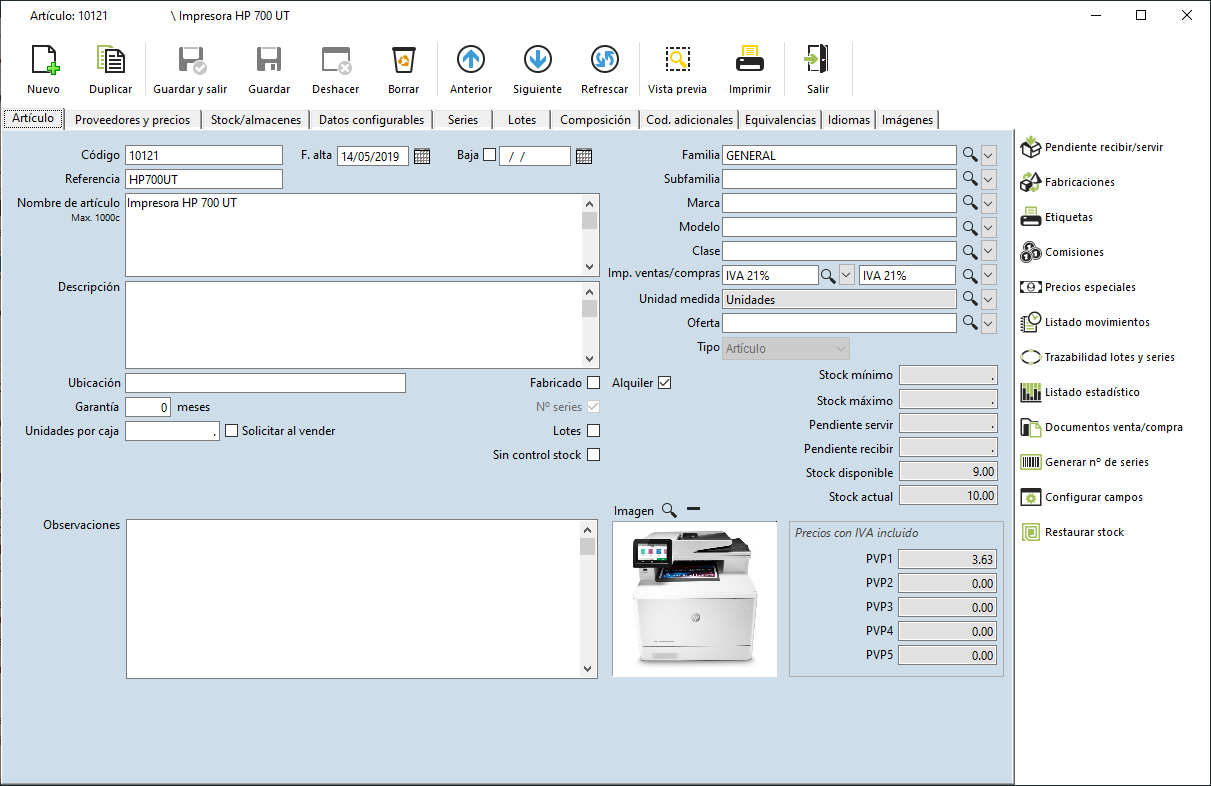Open Fabricaciones side option
The width and height of the screenshot is (1211, 786).
[1068, 182]
